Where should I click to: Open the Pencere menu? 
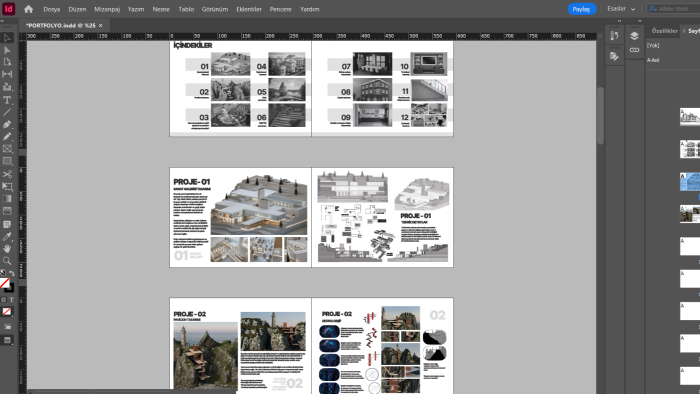point(280,9)
